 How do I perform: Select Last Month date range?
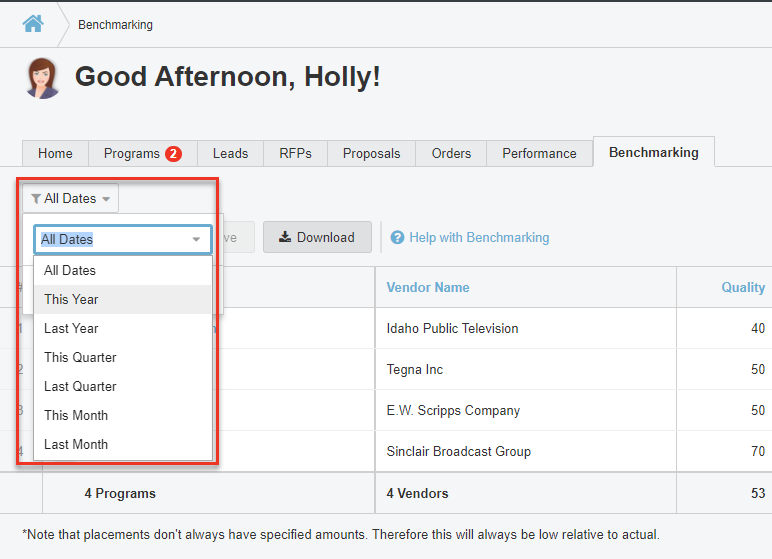(76, 444)
